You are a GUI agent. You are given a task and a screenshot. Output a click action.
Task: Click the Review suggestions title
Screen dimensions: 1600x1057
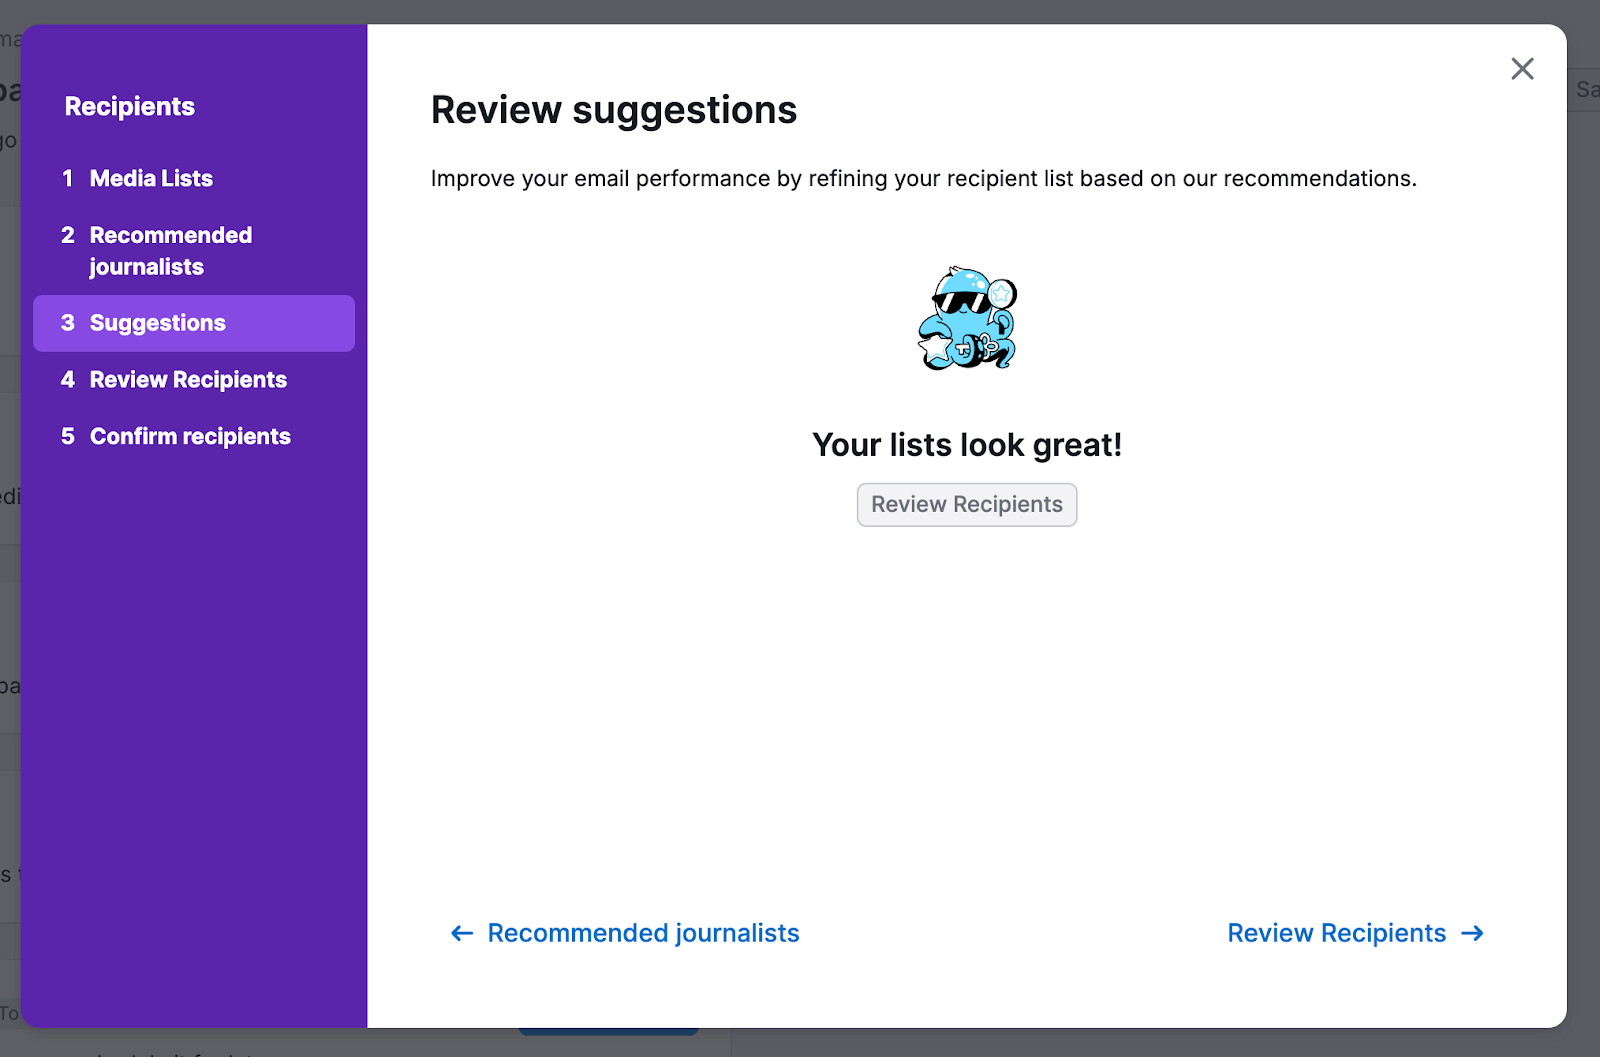[x=613, y=110]
